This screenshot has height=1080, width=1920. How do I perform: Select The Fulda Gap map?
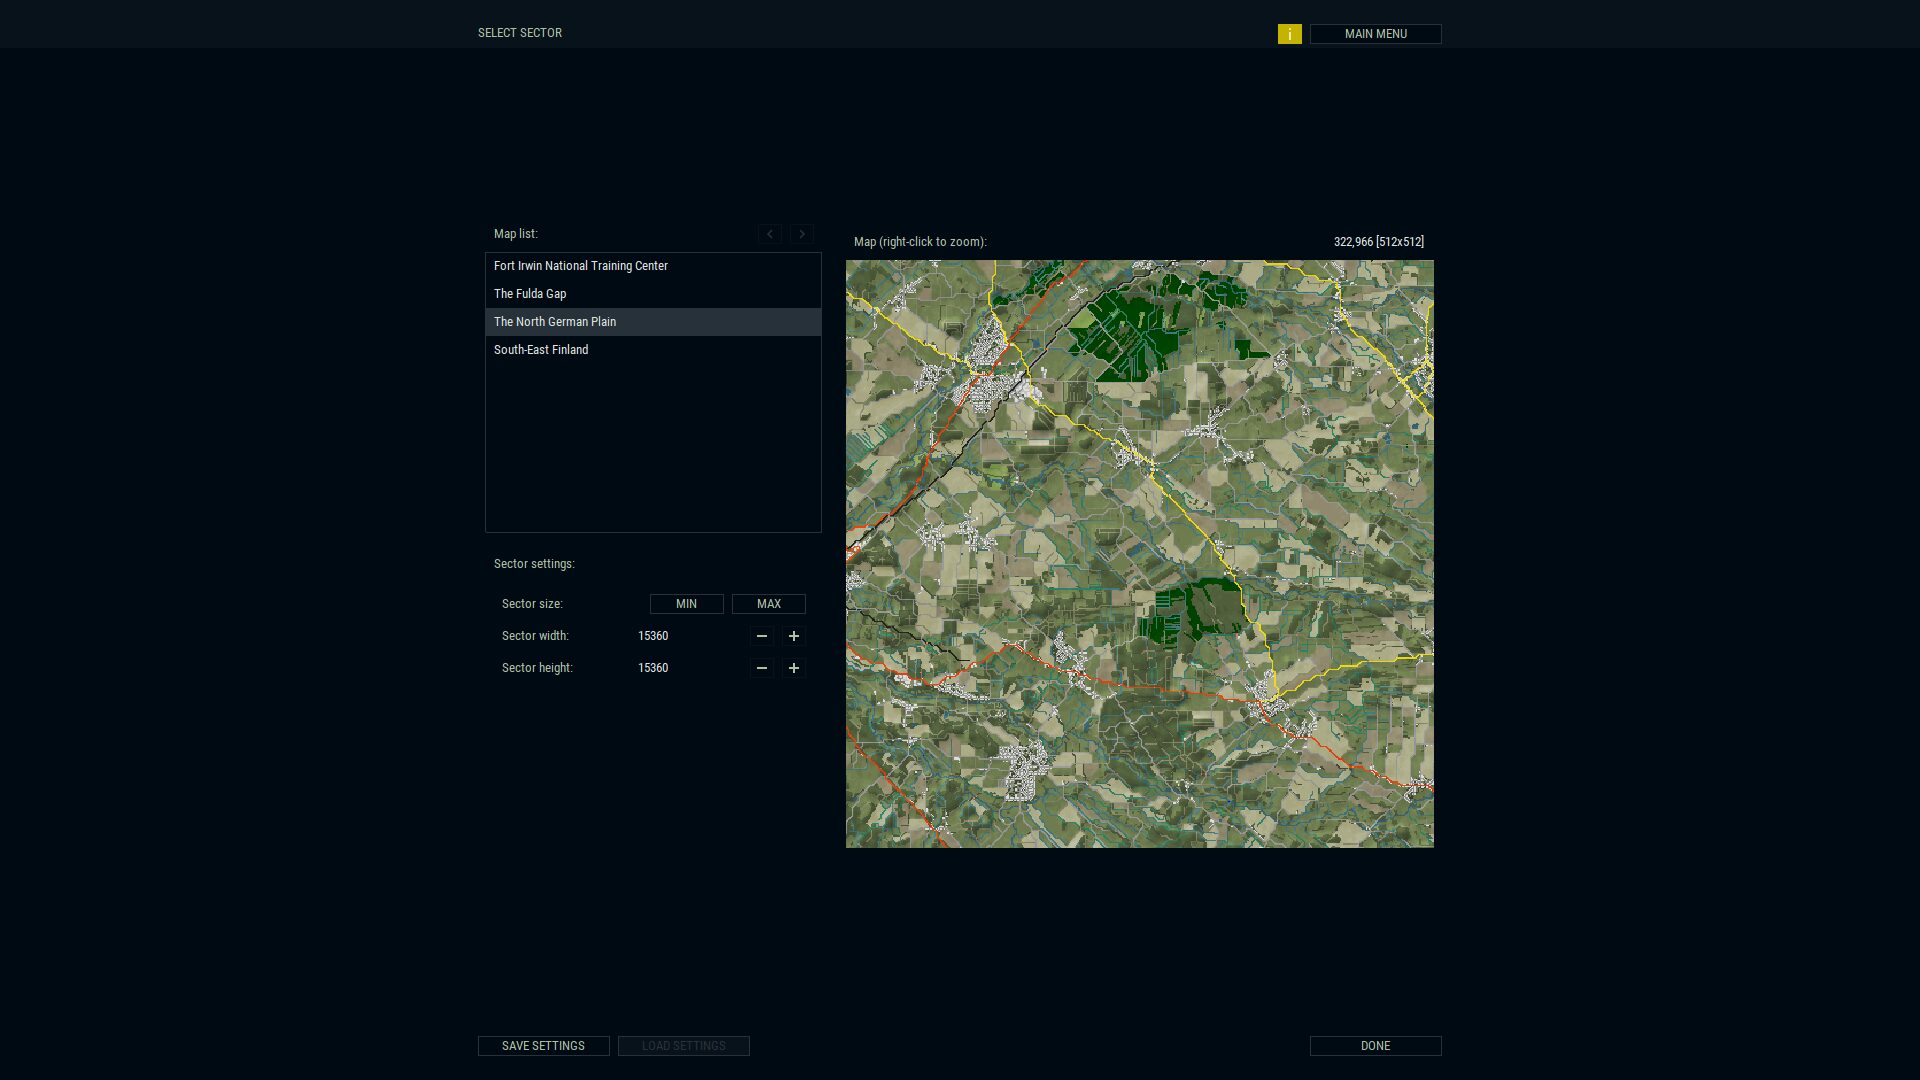point(530,294)
